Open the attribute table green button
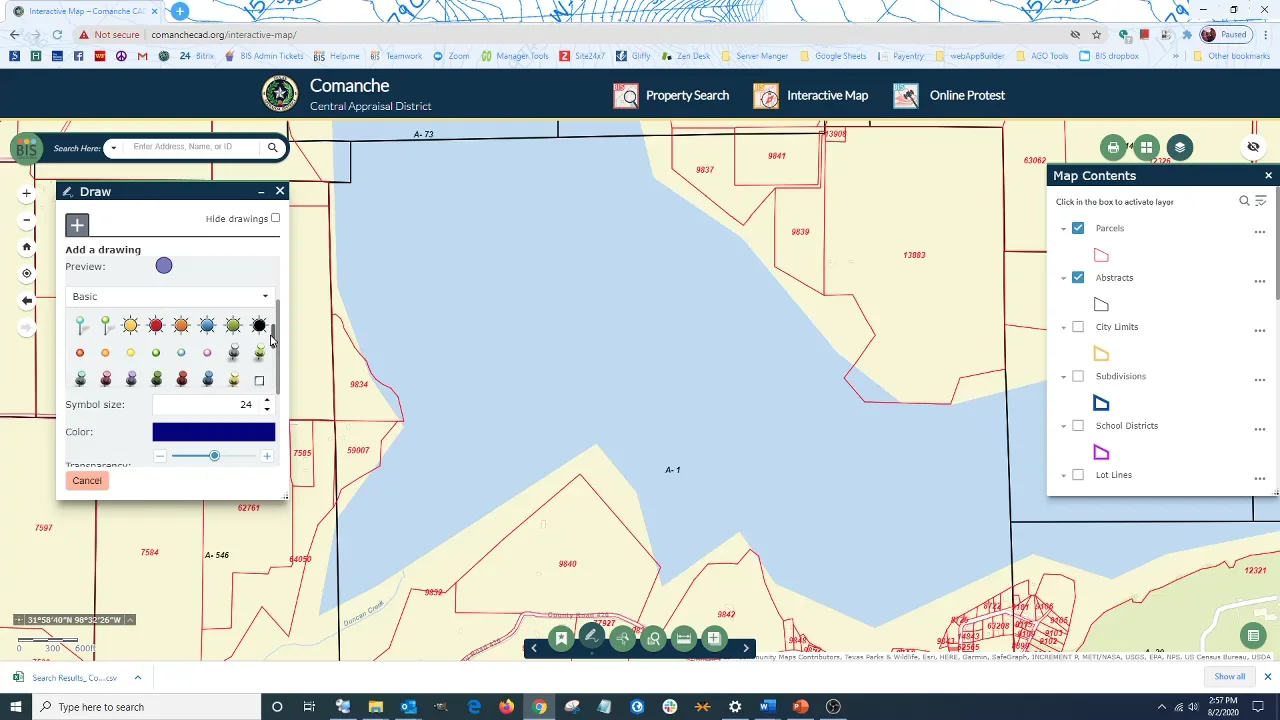 click(1252, 635)
